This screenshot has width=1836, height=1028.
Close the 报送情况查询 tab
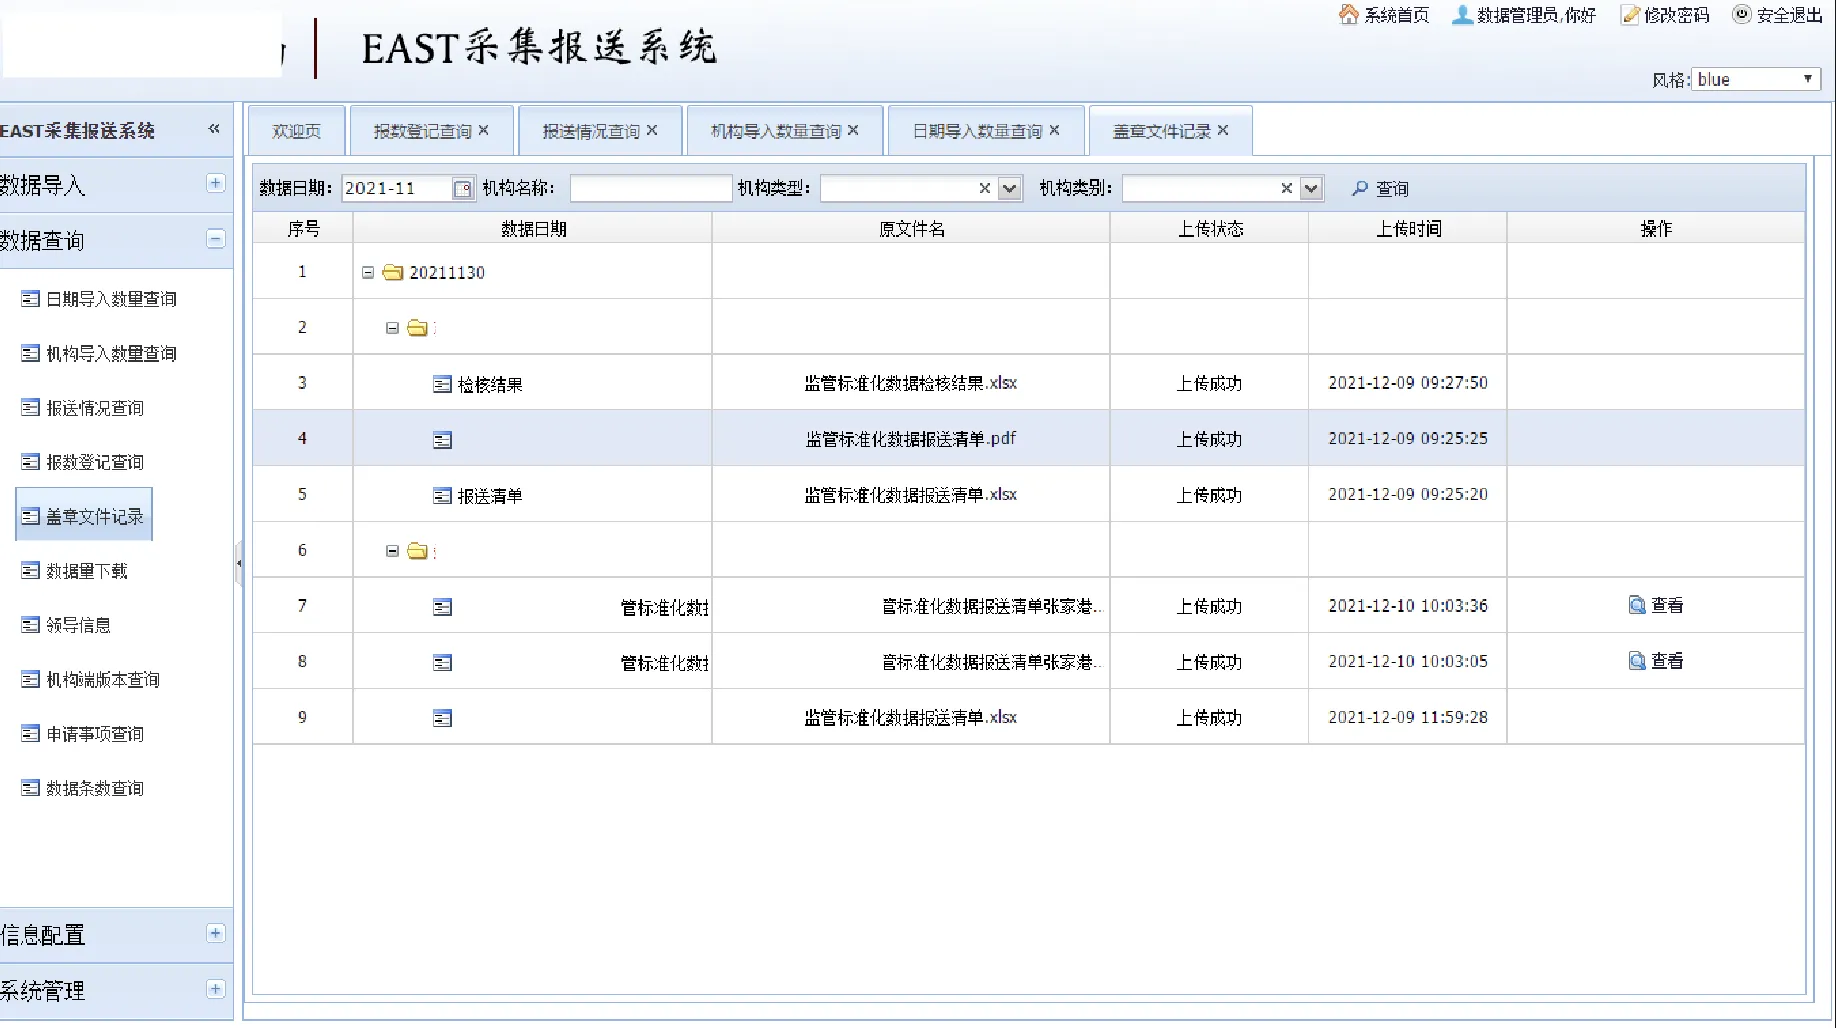point(652,130)
